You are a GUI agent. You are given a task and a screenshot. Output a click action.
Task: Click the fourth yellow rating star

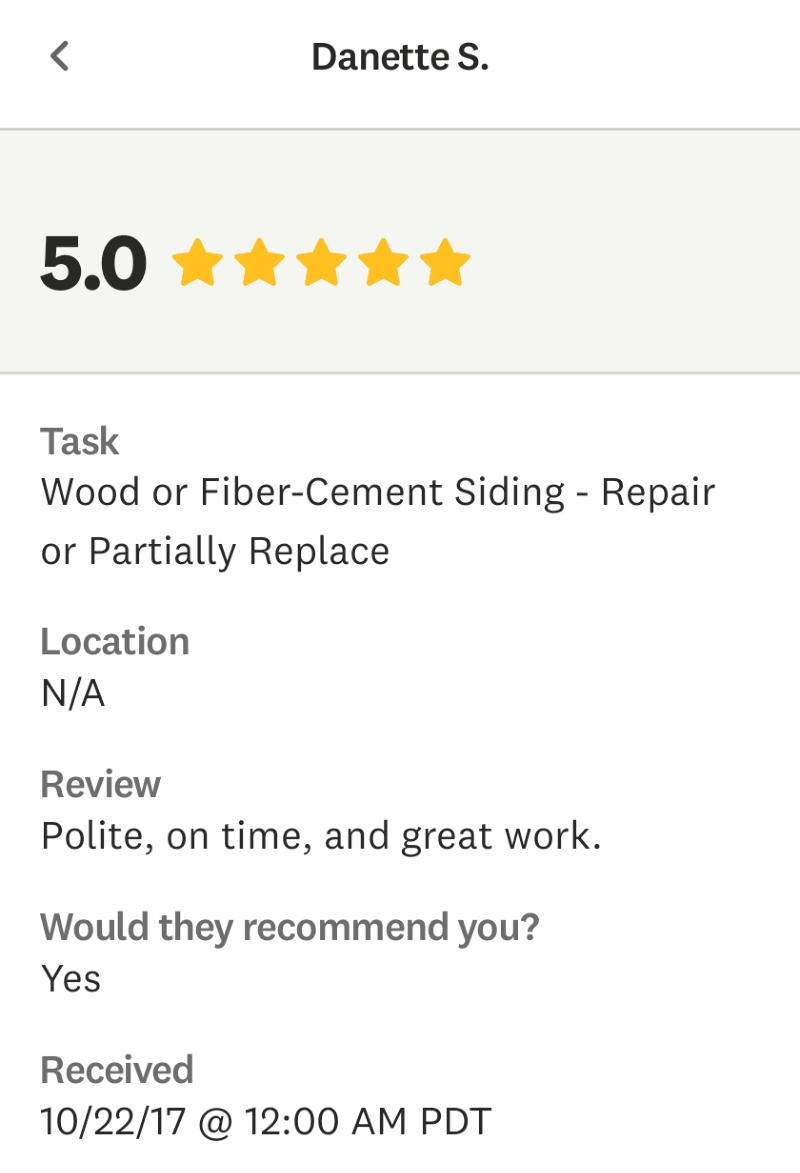(383, 263)
